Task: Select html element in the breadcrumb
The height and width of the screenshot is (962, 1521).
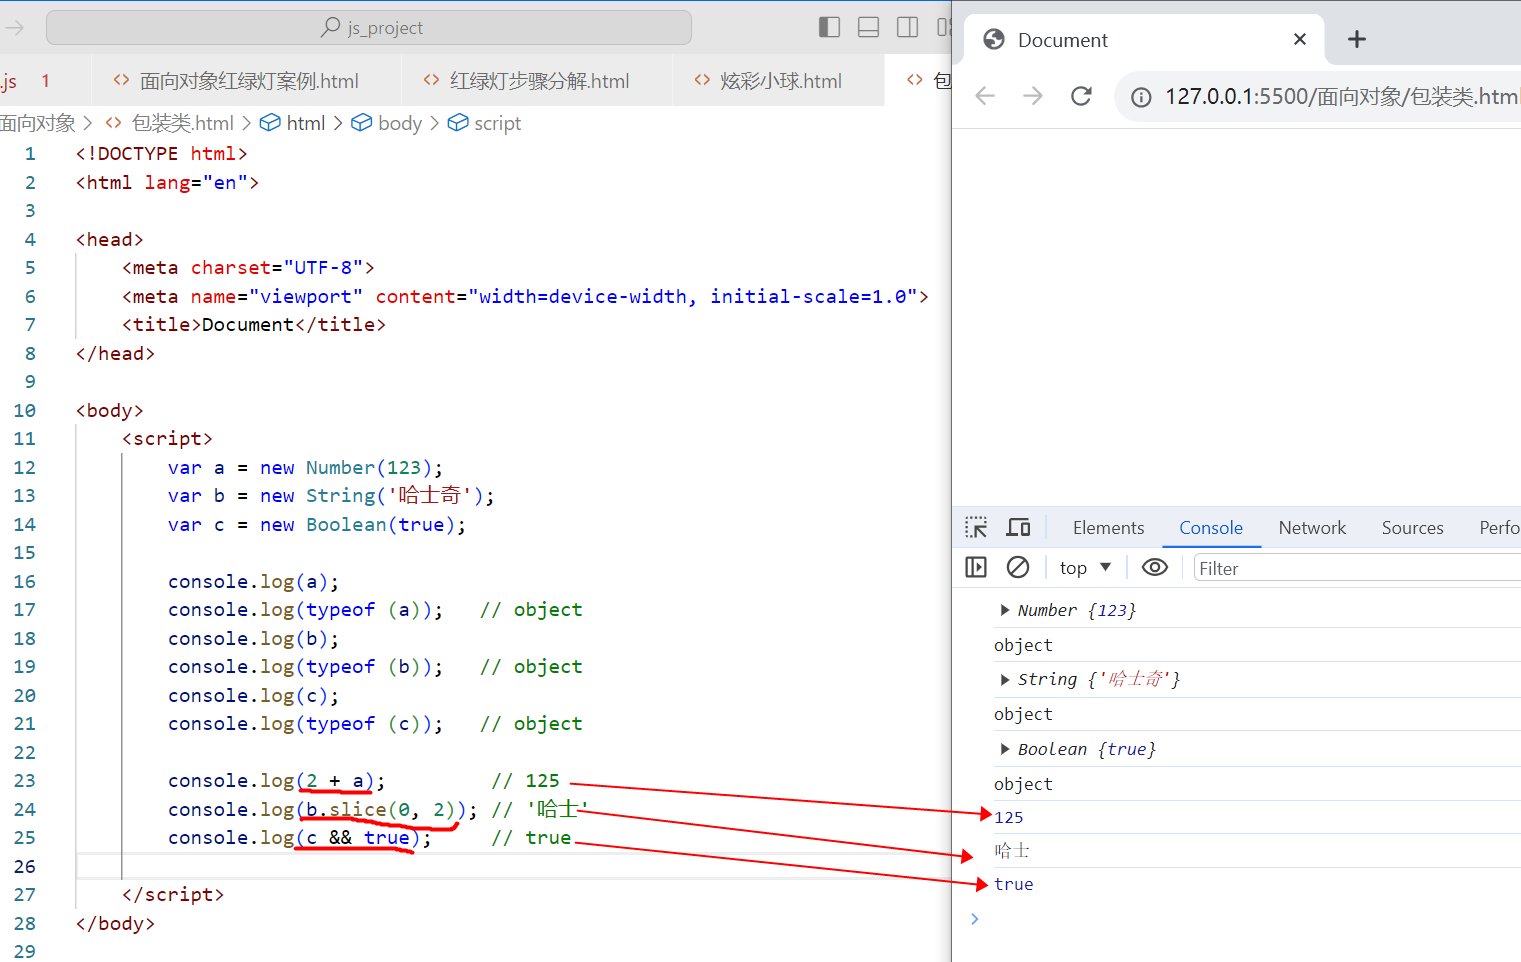Action: (305, 123)
